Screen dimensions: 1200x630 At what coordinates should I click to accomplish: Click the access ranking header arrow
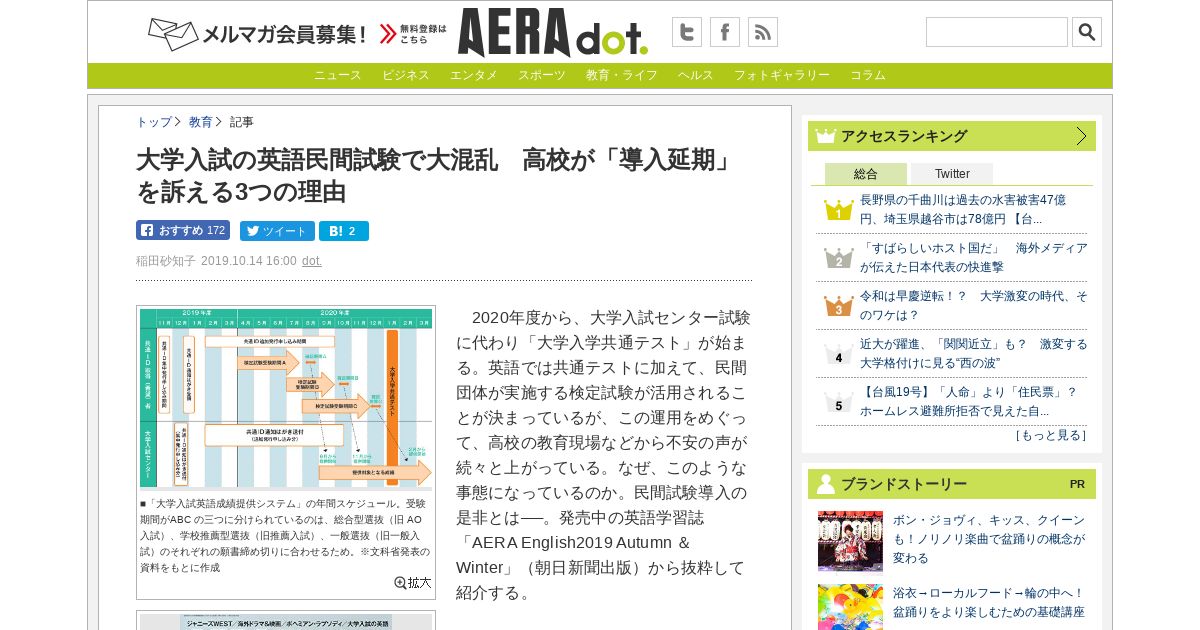[1081, 136]
